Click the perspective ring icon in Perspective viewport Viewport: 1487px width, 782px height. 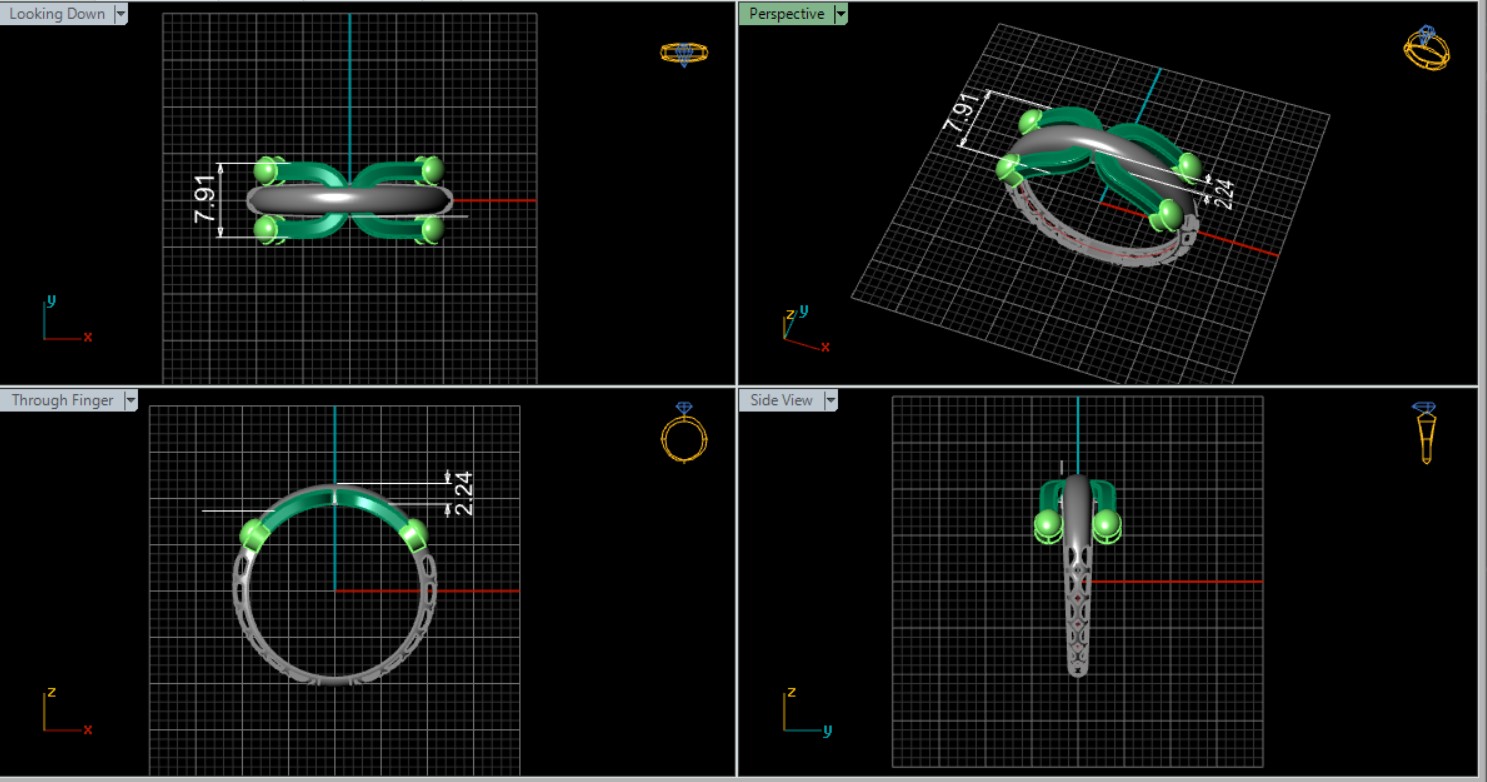1427,48
